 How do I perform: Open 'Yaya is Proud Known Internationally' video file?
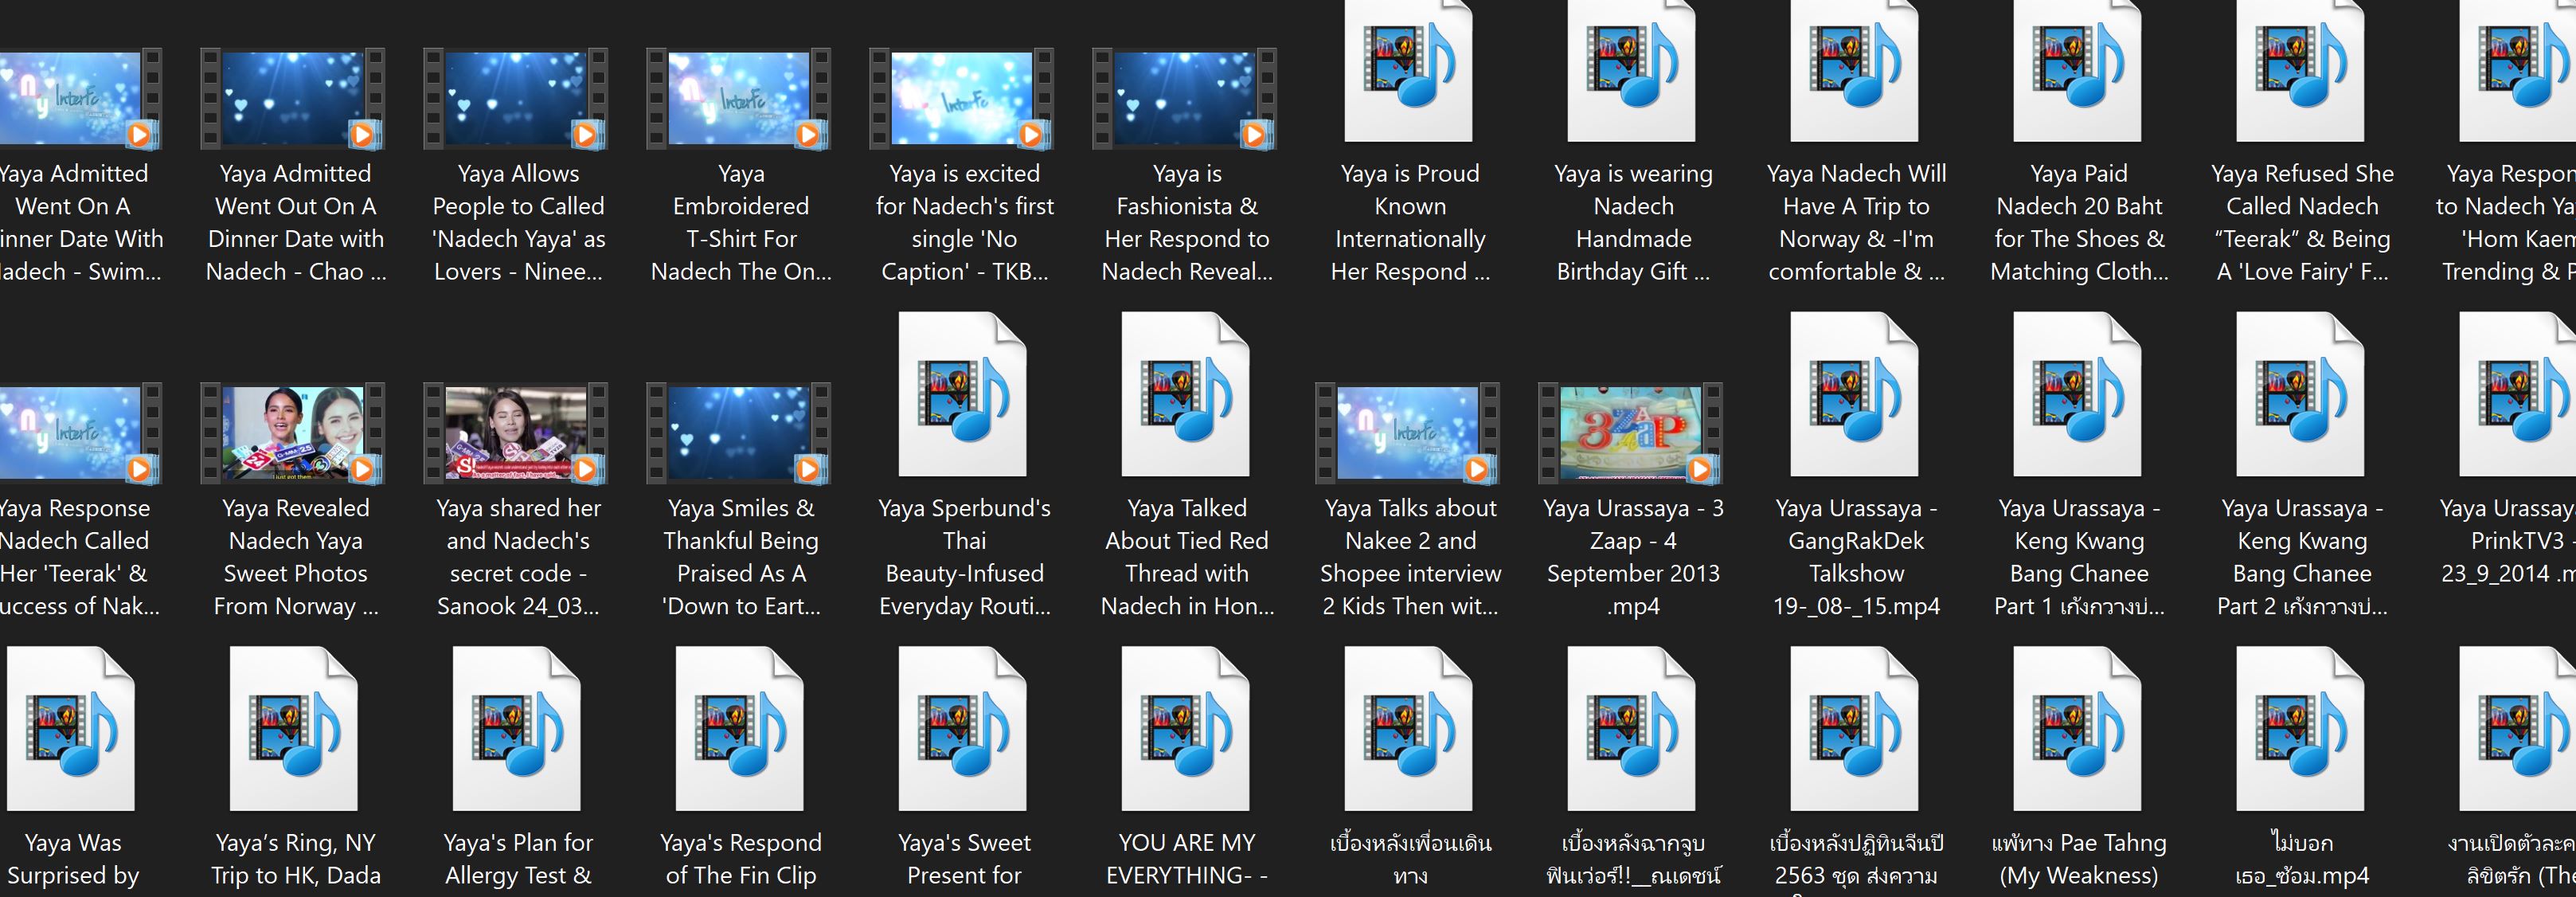point(1409,70)
